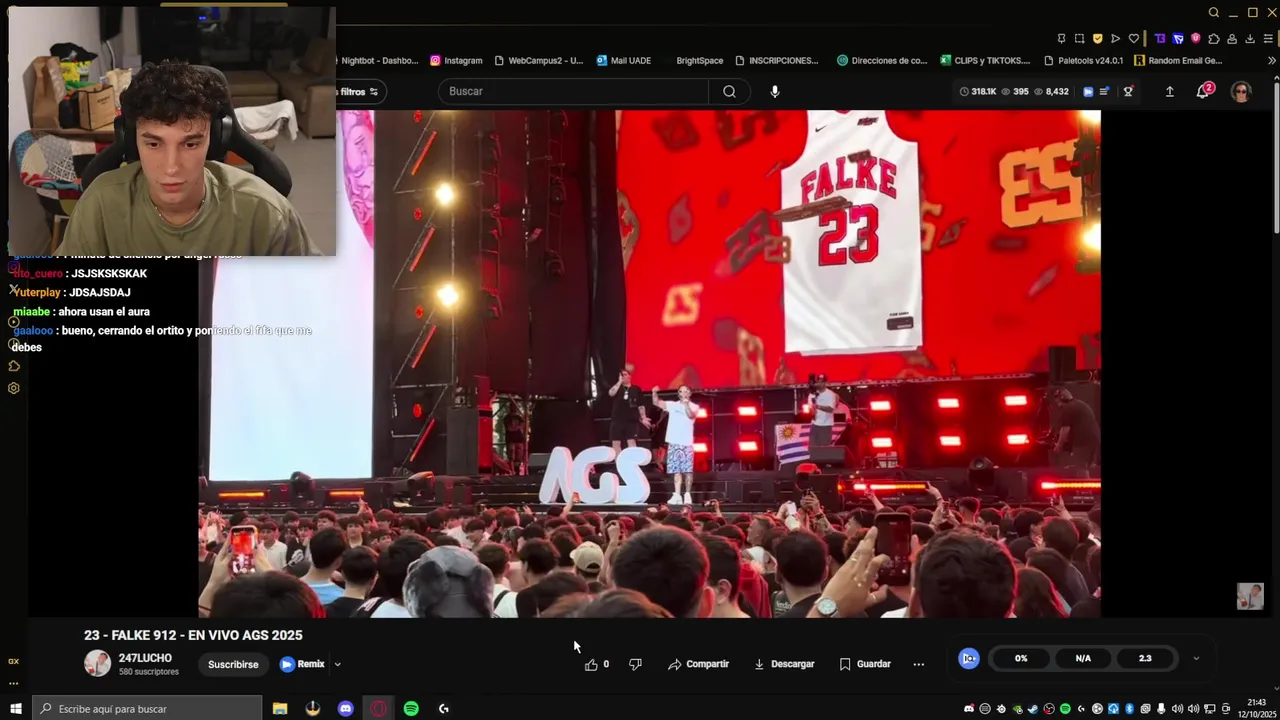1280x720 pixels.
Task: Click the upload arrow icon
Action: click(1169, 91)
